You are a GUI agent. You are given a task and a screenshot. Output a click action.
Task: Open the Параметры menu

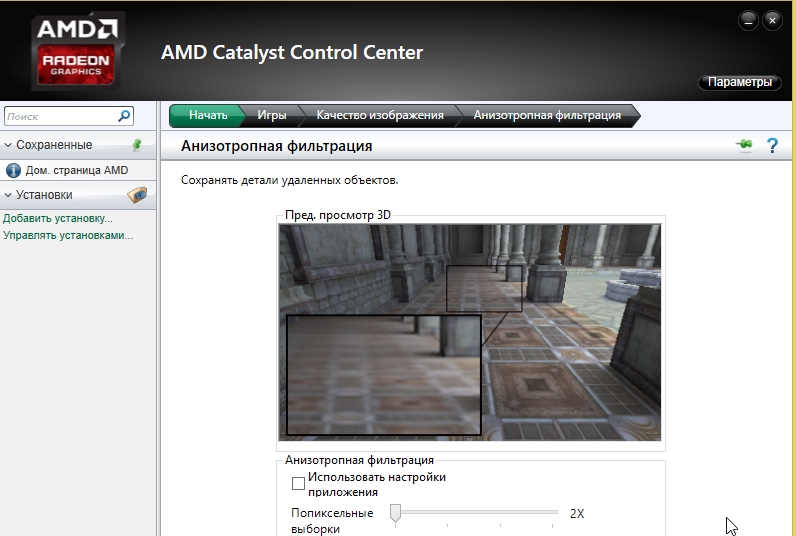740,82
